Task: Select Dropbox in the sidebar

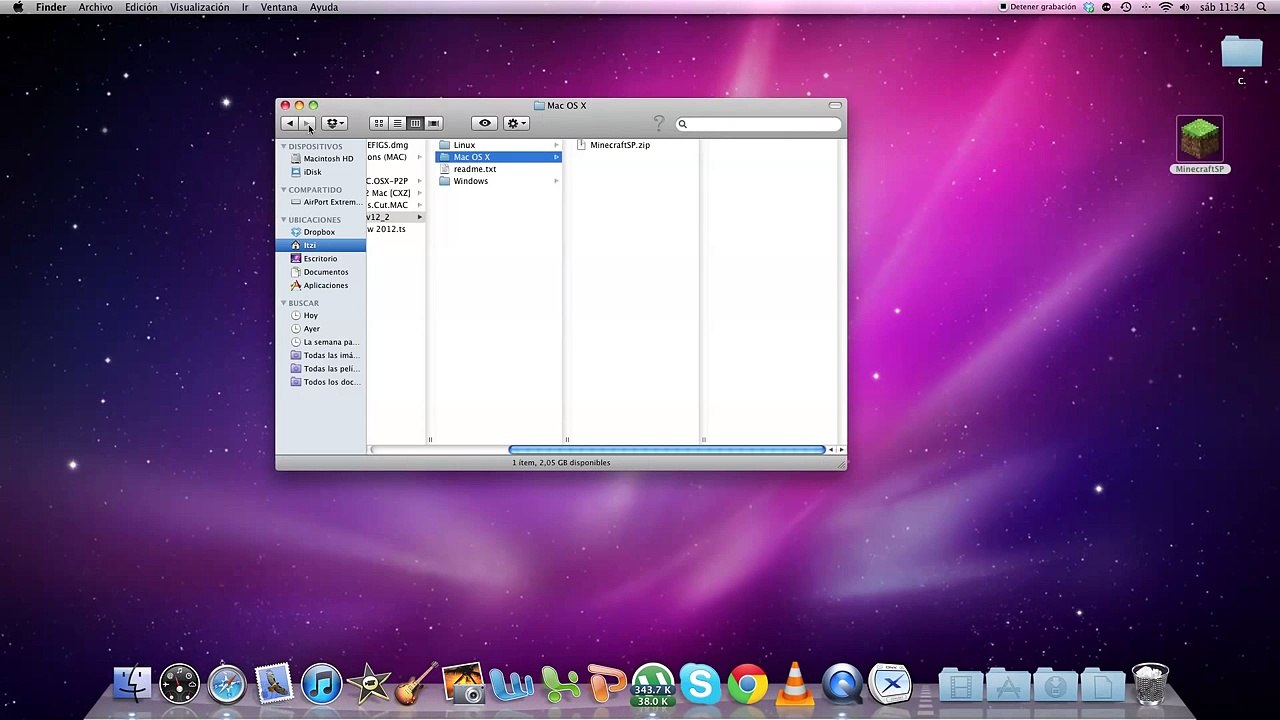Action: click(321, 232)
